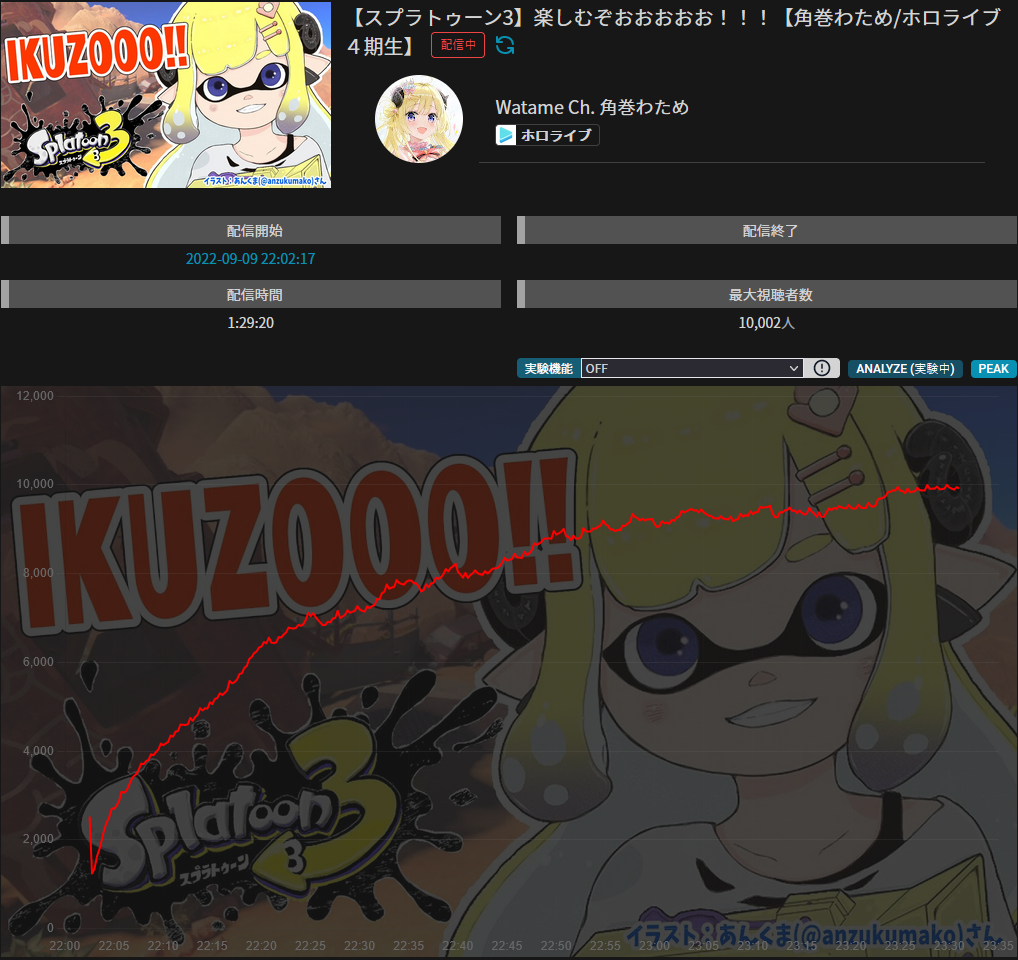
Task: Click the ANALYZE (実験中) button
Action: click(905, 369)
